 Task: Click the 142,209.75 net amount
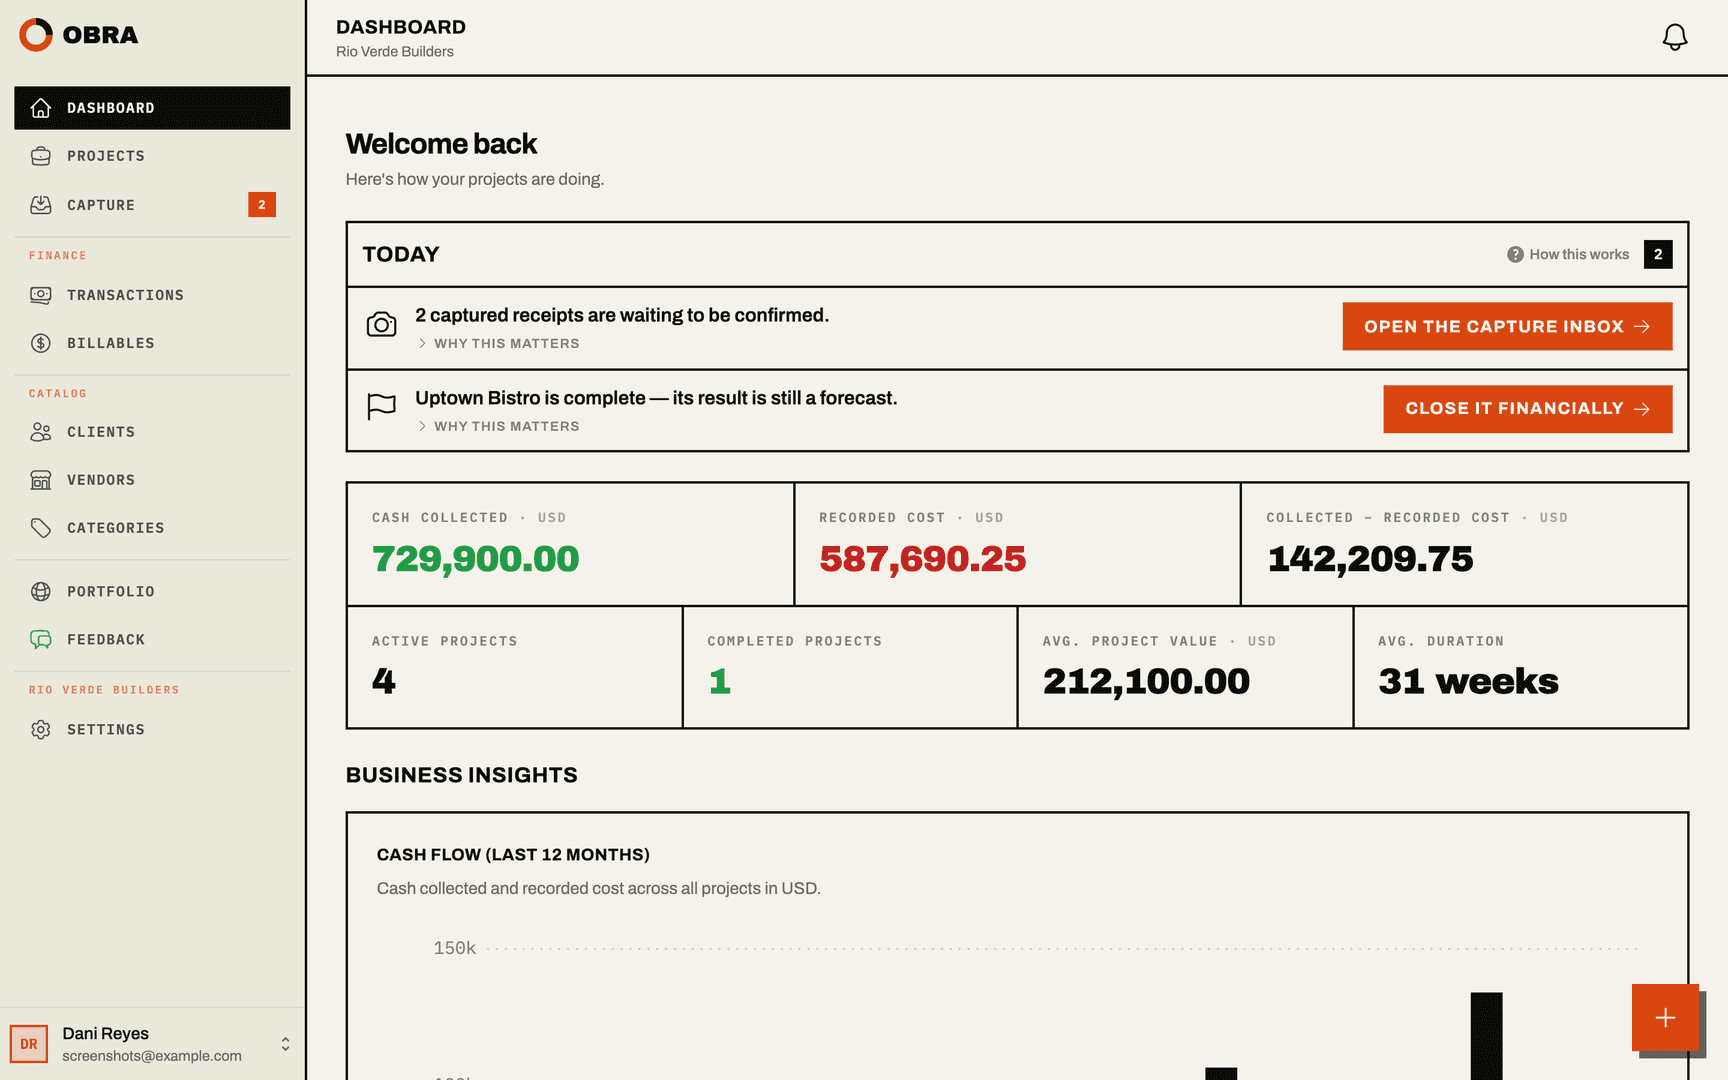pos(1370,559)
